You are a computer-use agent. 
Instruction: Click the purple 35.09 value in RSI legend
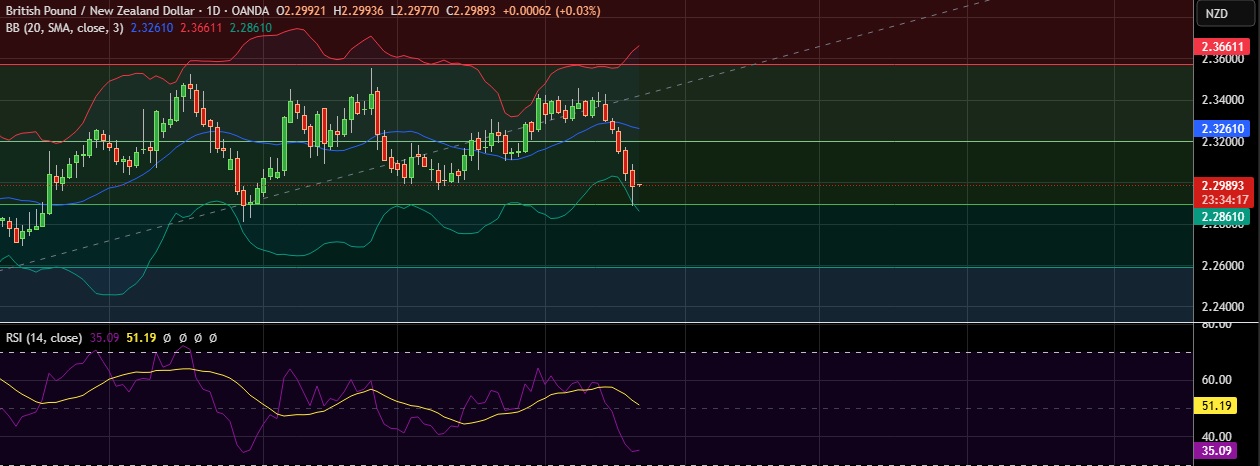tap(105, 338)
